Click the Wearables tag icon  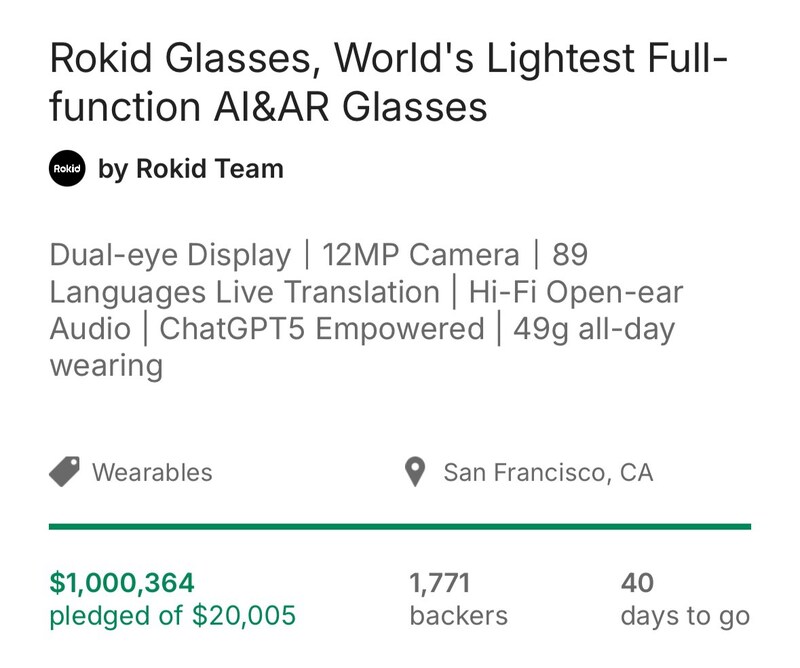pyautogui.click(x=65, y=472)
